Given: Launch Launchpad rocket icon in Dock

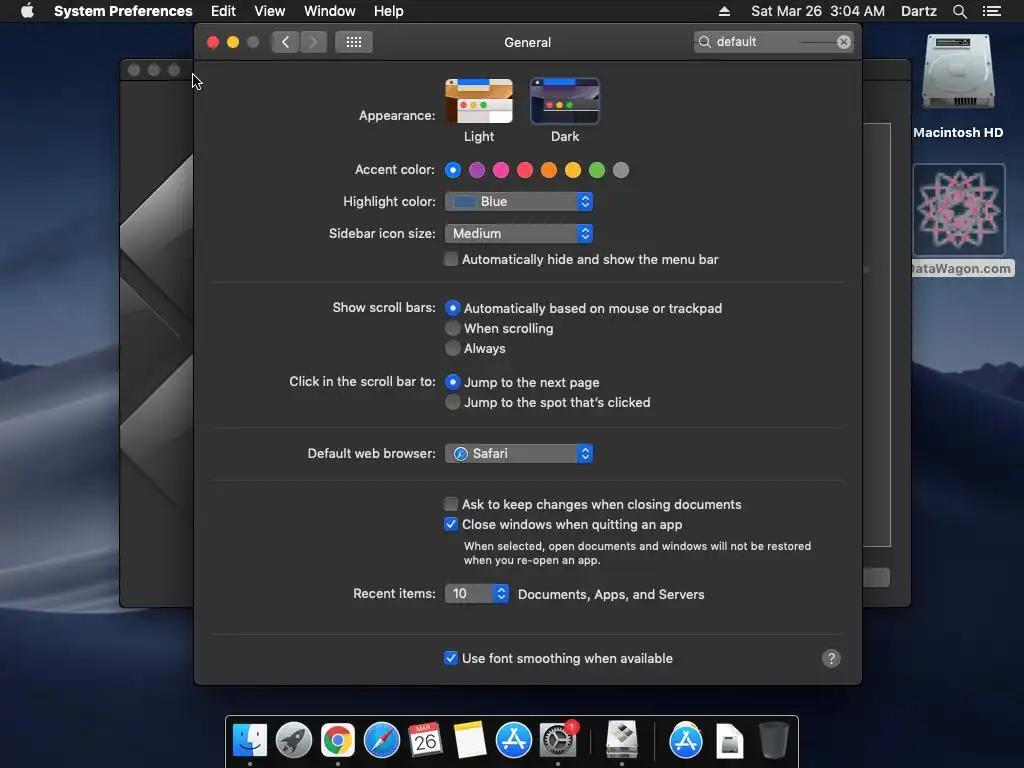Looking at the screenshot, I should pyautogui.click(x=294, y=741).
